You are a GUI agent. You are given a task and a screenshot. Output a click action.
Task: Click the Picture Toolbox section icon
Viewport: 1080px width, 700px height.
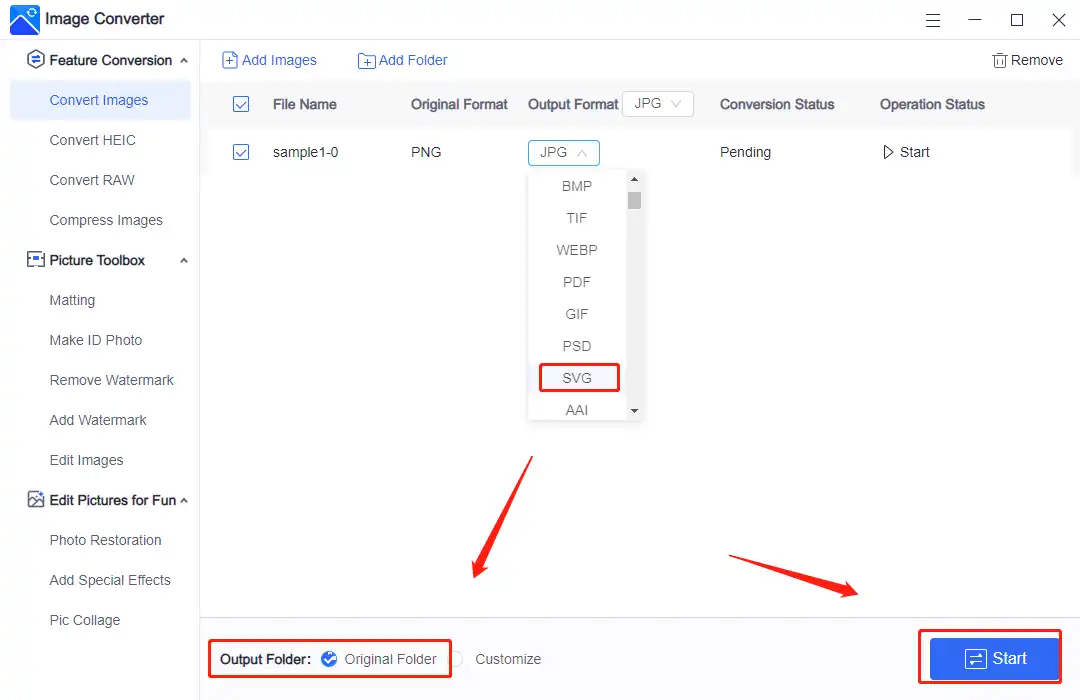(35, 260)
